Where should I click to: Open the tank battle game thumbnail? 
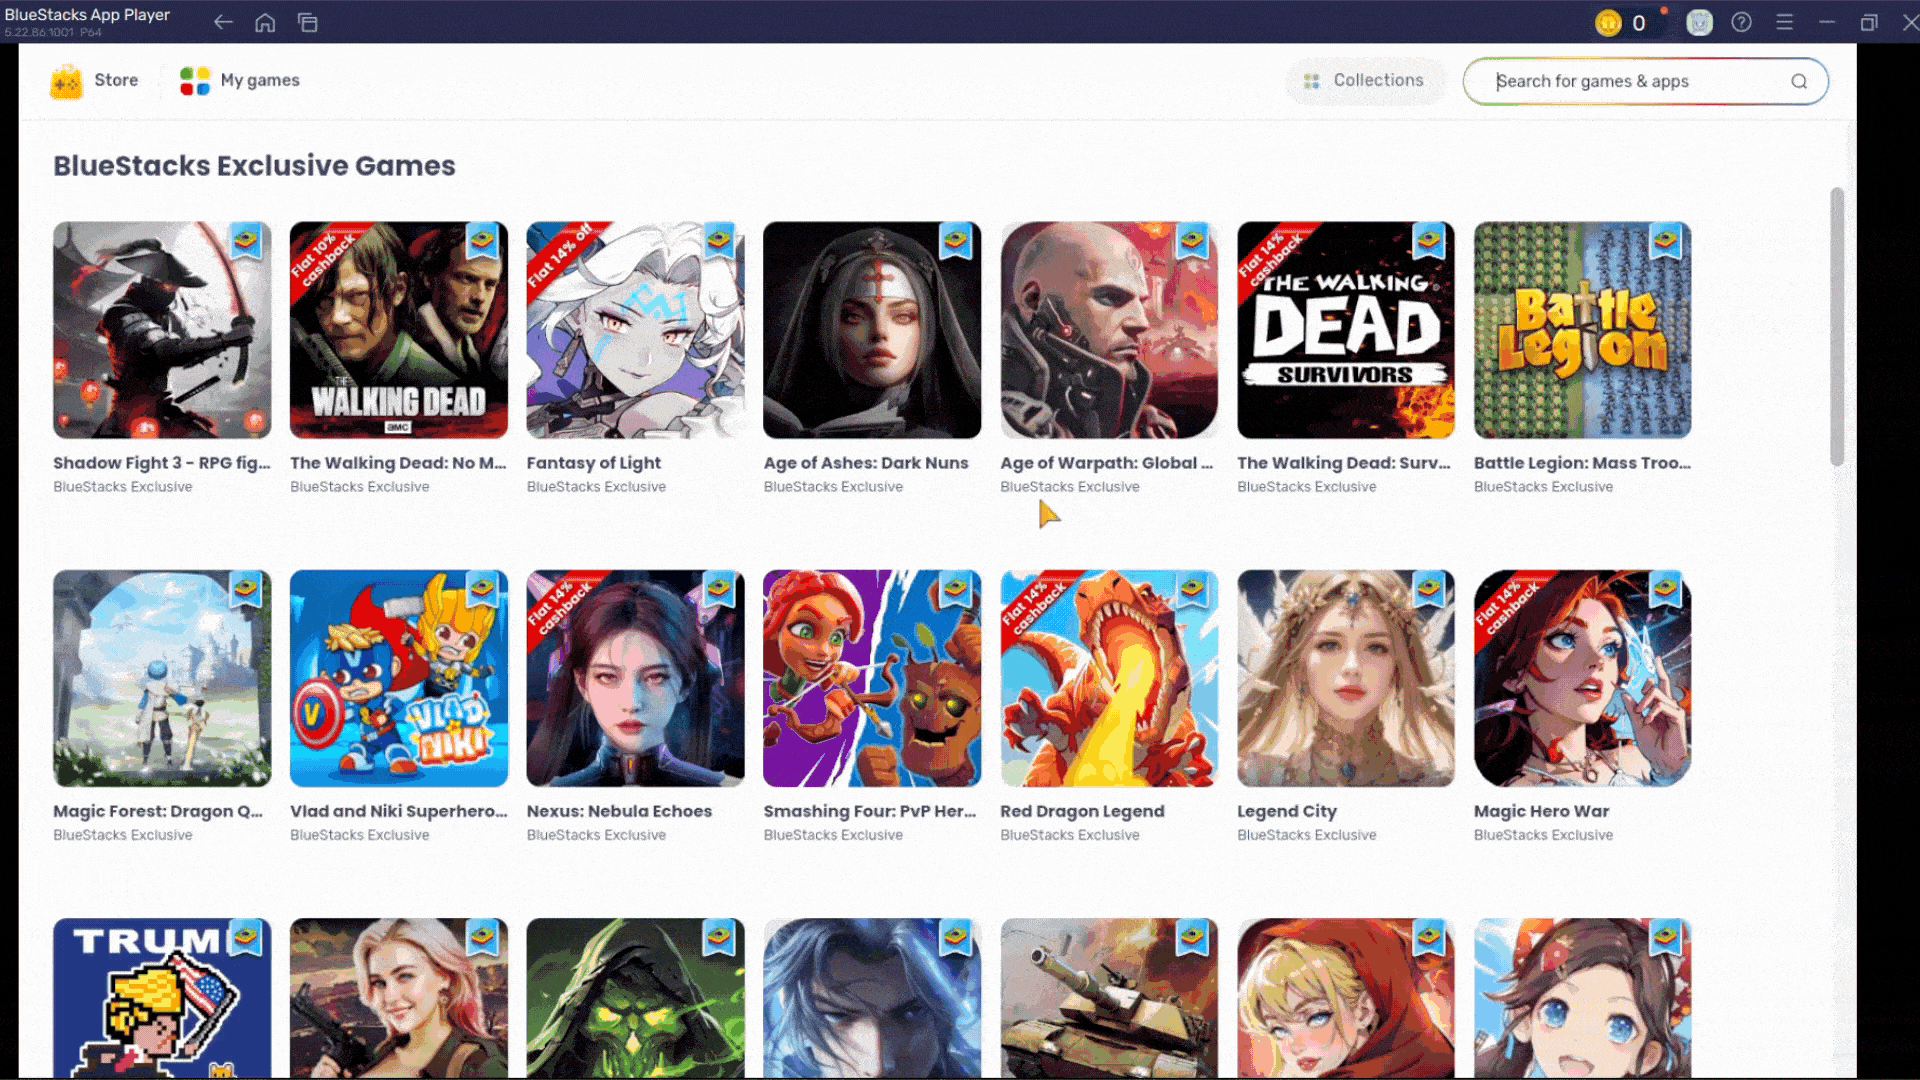(x=1109, y=998)
